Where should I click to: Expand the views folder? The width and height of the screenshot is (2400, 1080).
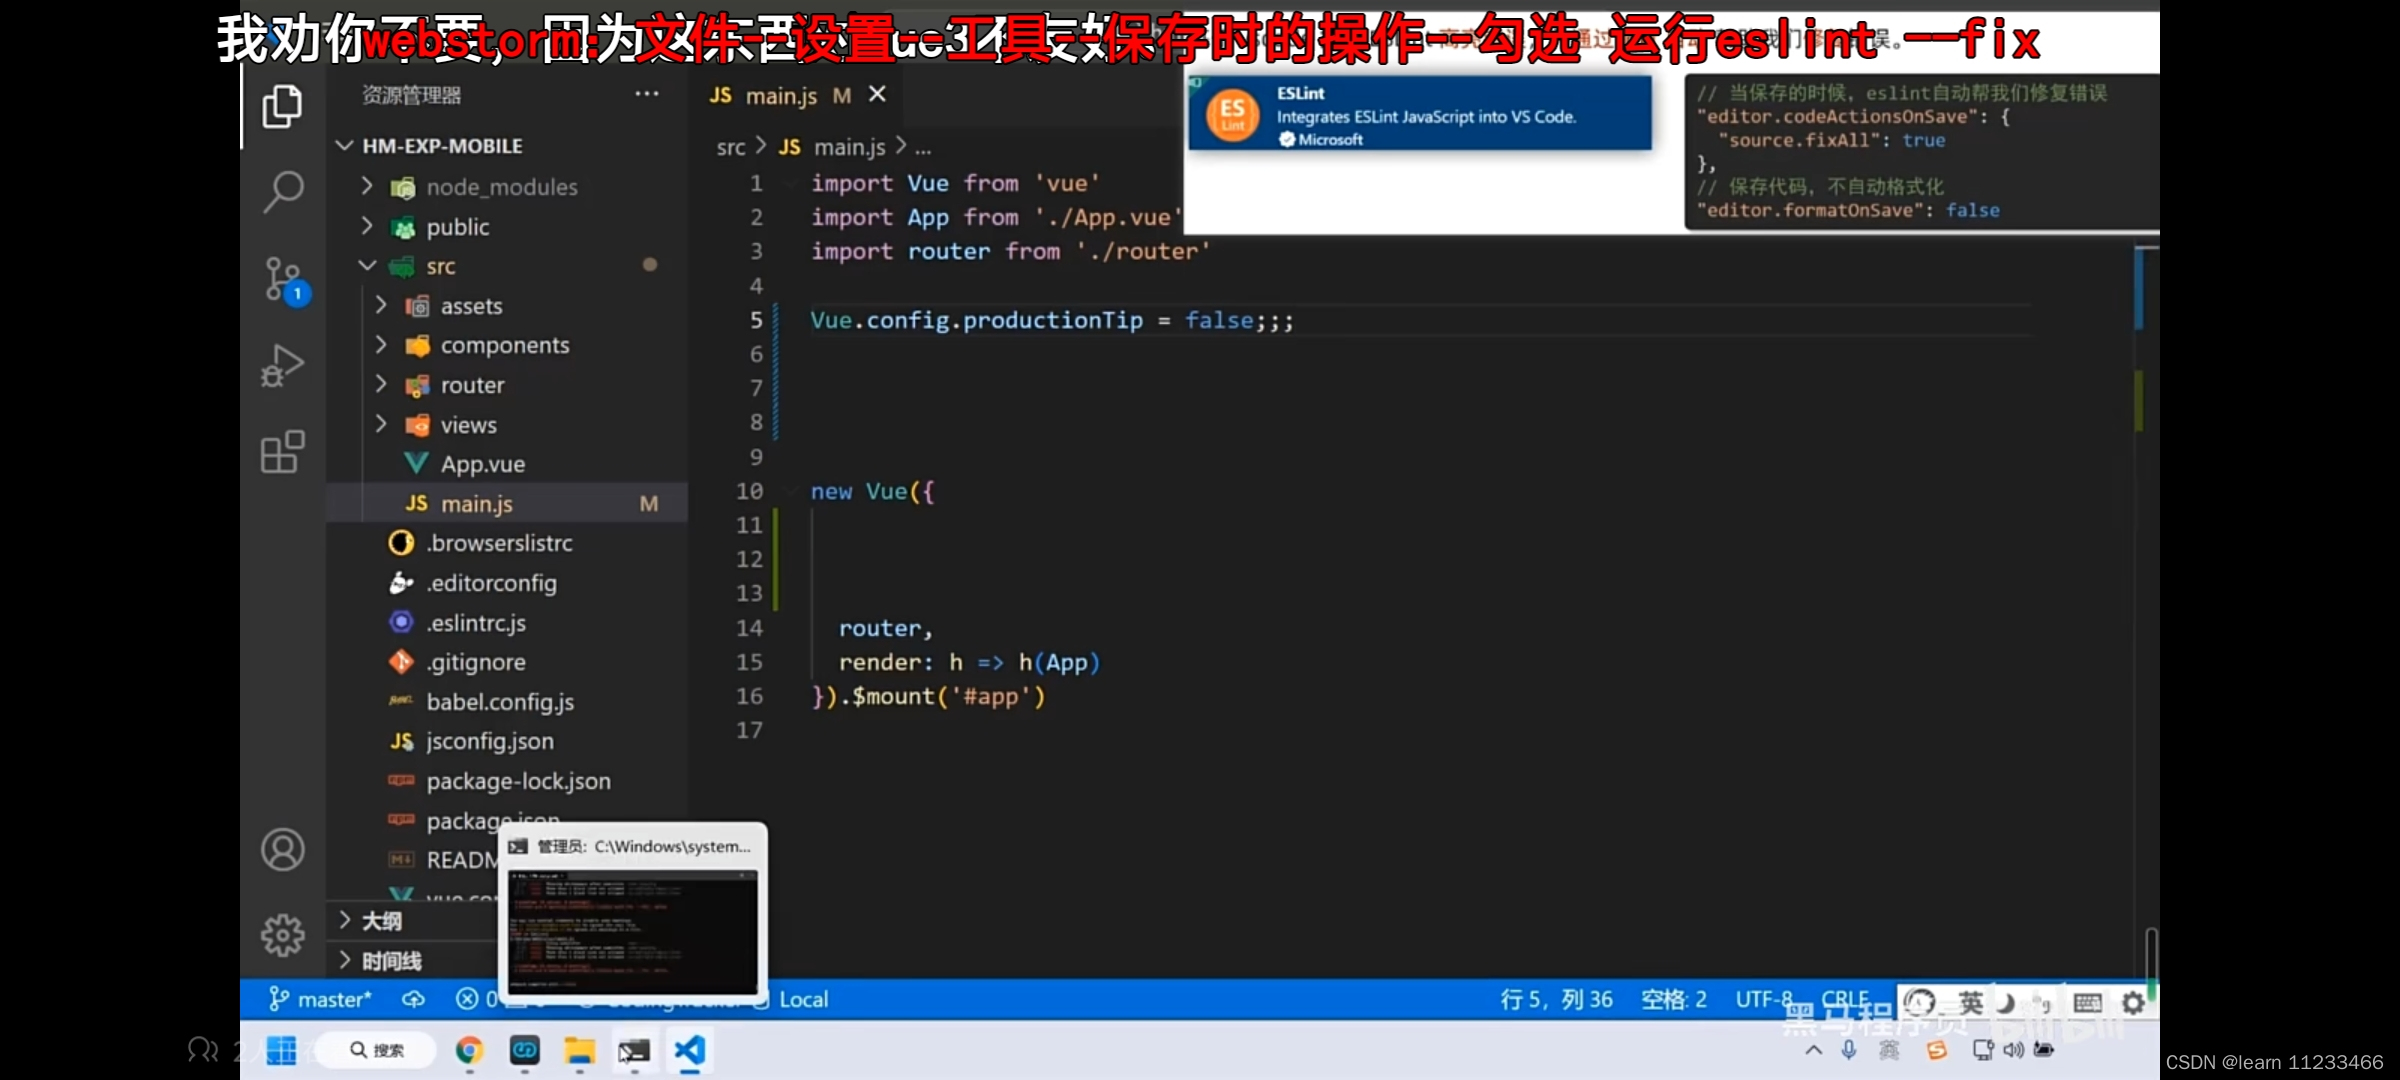click(381, 424)
